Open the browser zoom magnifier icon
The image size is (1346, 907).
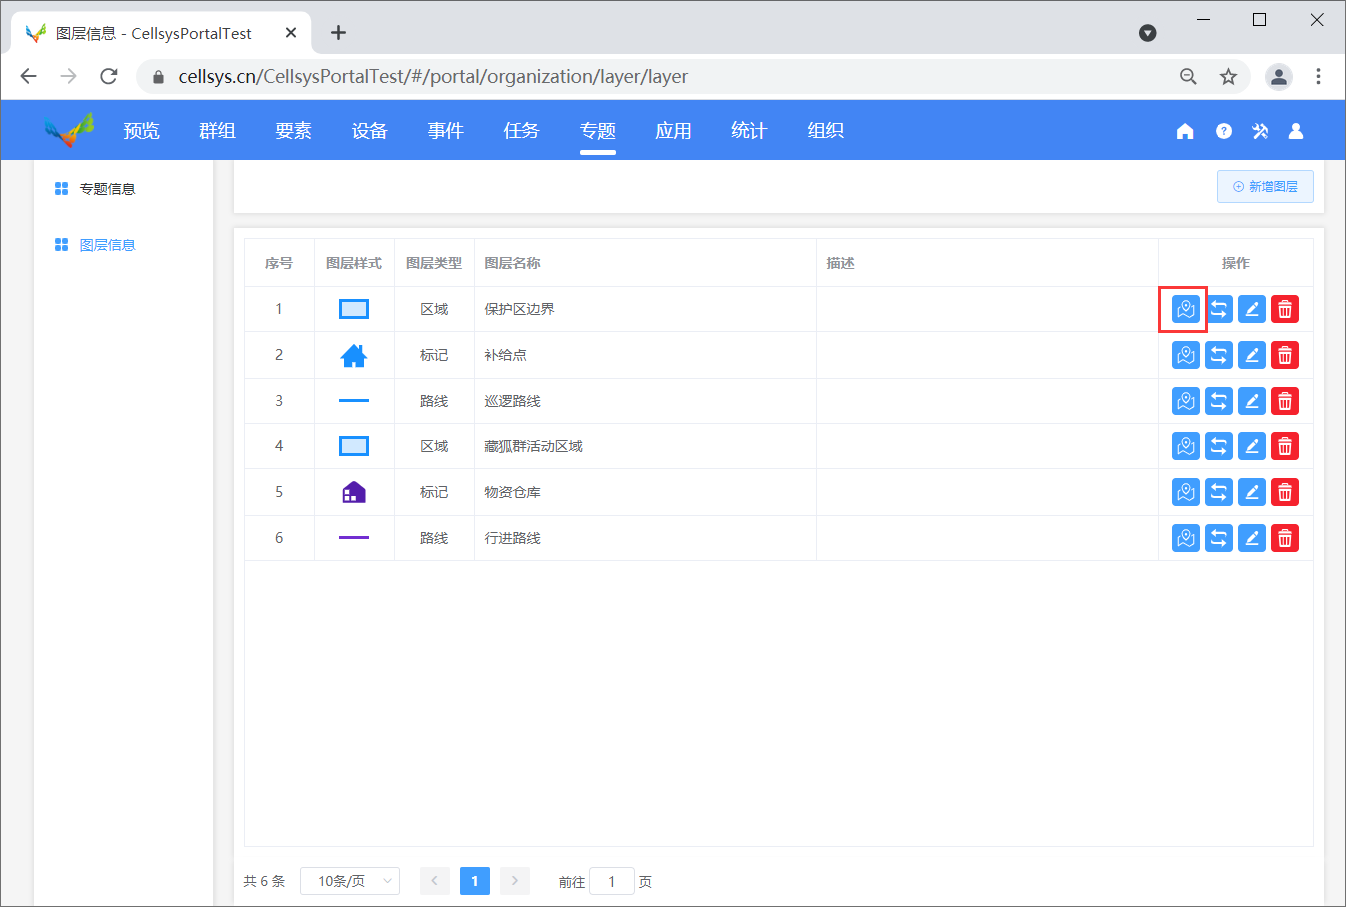[1188, 77]
